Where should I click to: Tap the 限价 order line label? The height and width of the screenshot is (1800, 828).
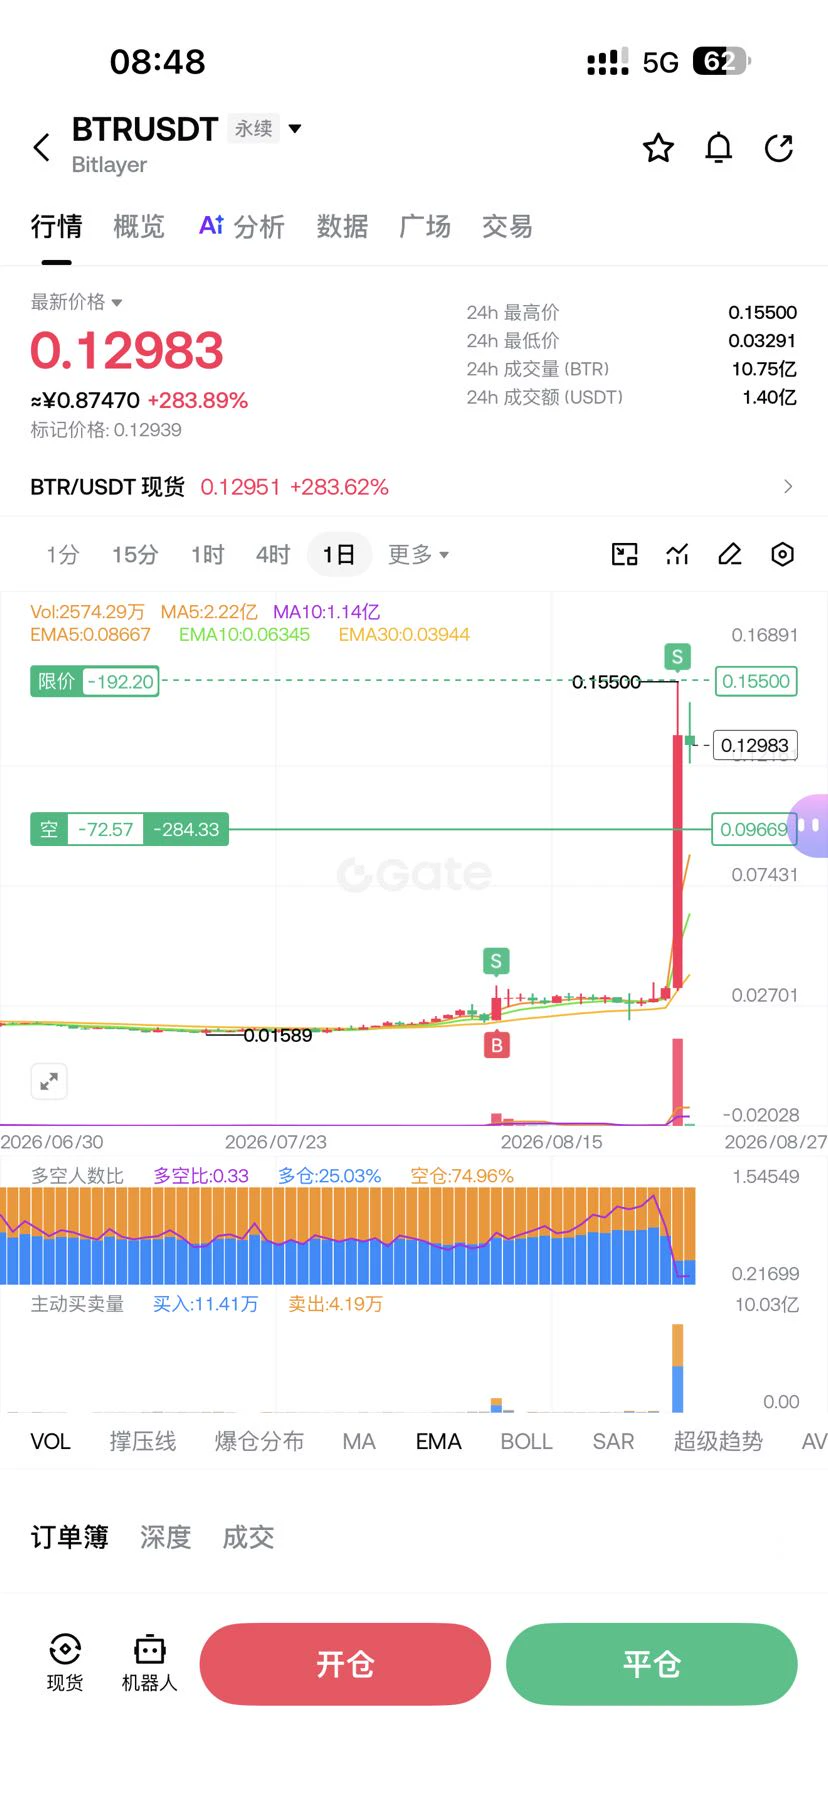tap(95, 681)
